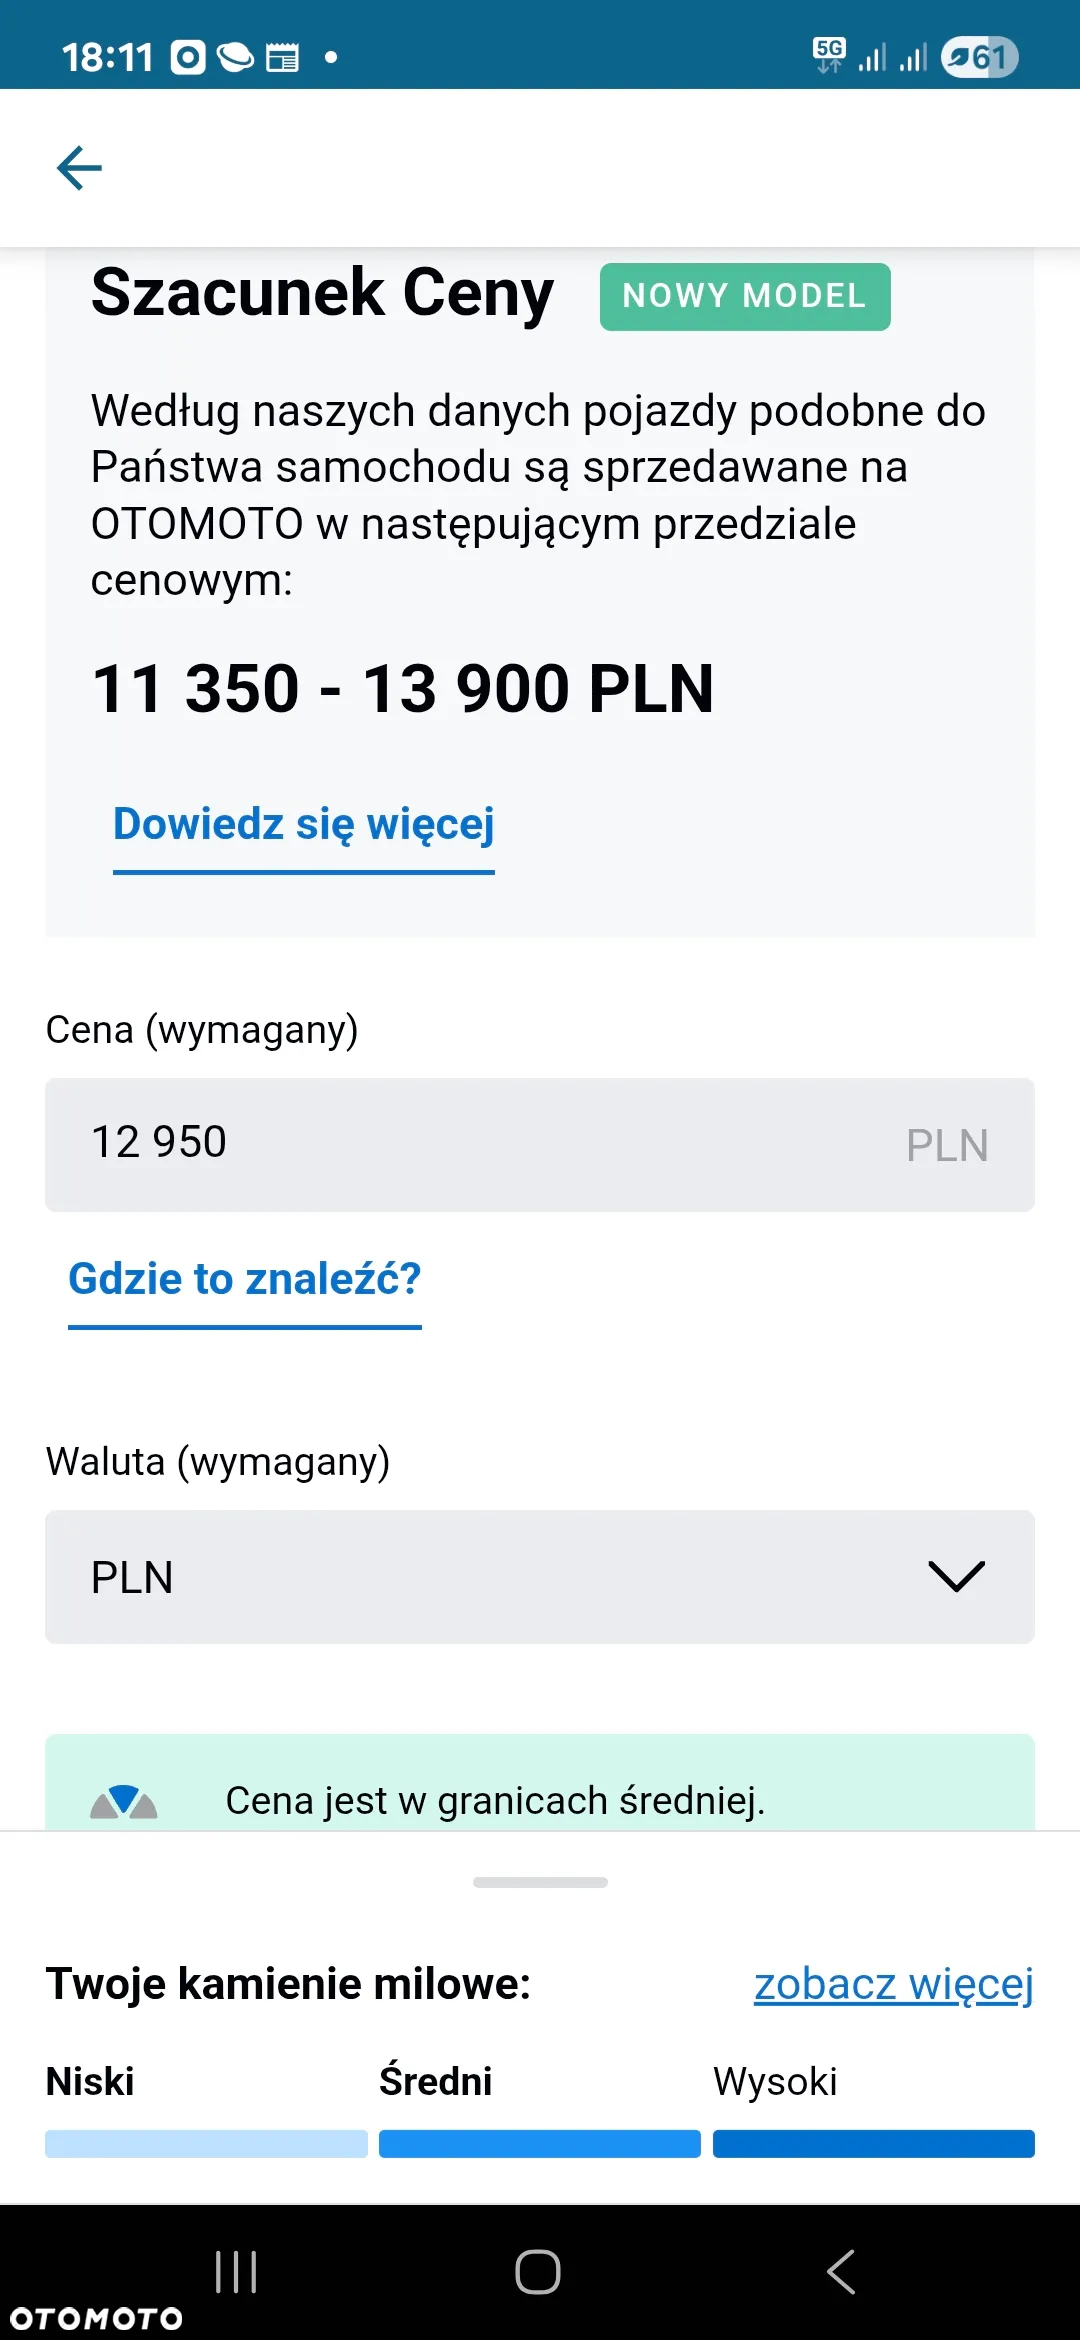
Task: Tap the bottom sheet drag handle
Action: [x=540, y=1882]
